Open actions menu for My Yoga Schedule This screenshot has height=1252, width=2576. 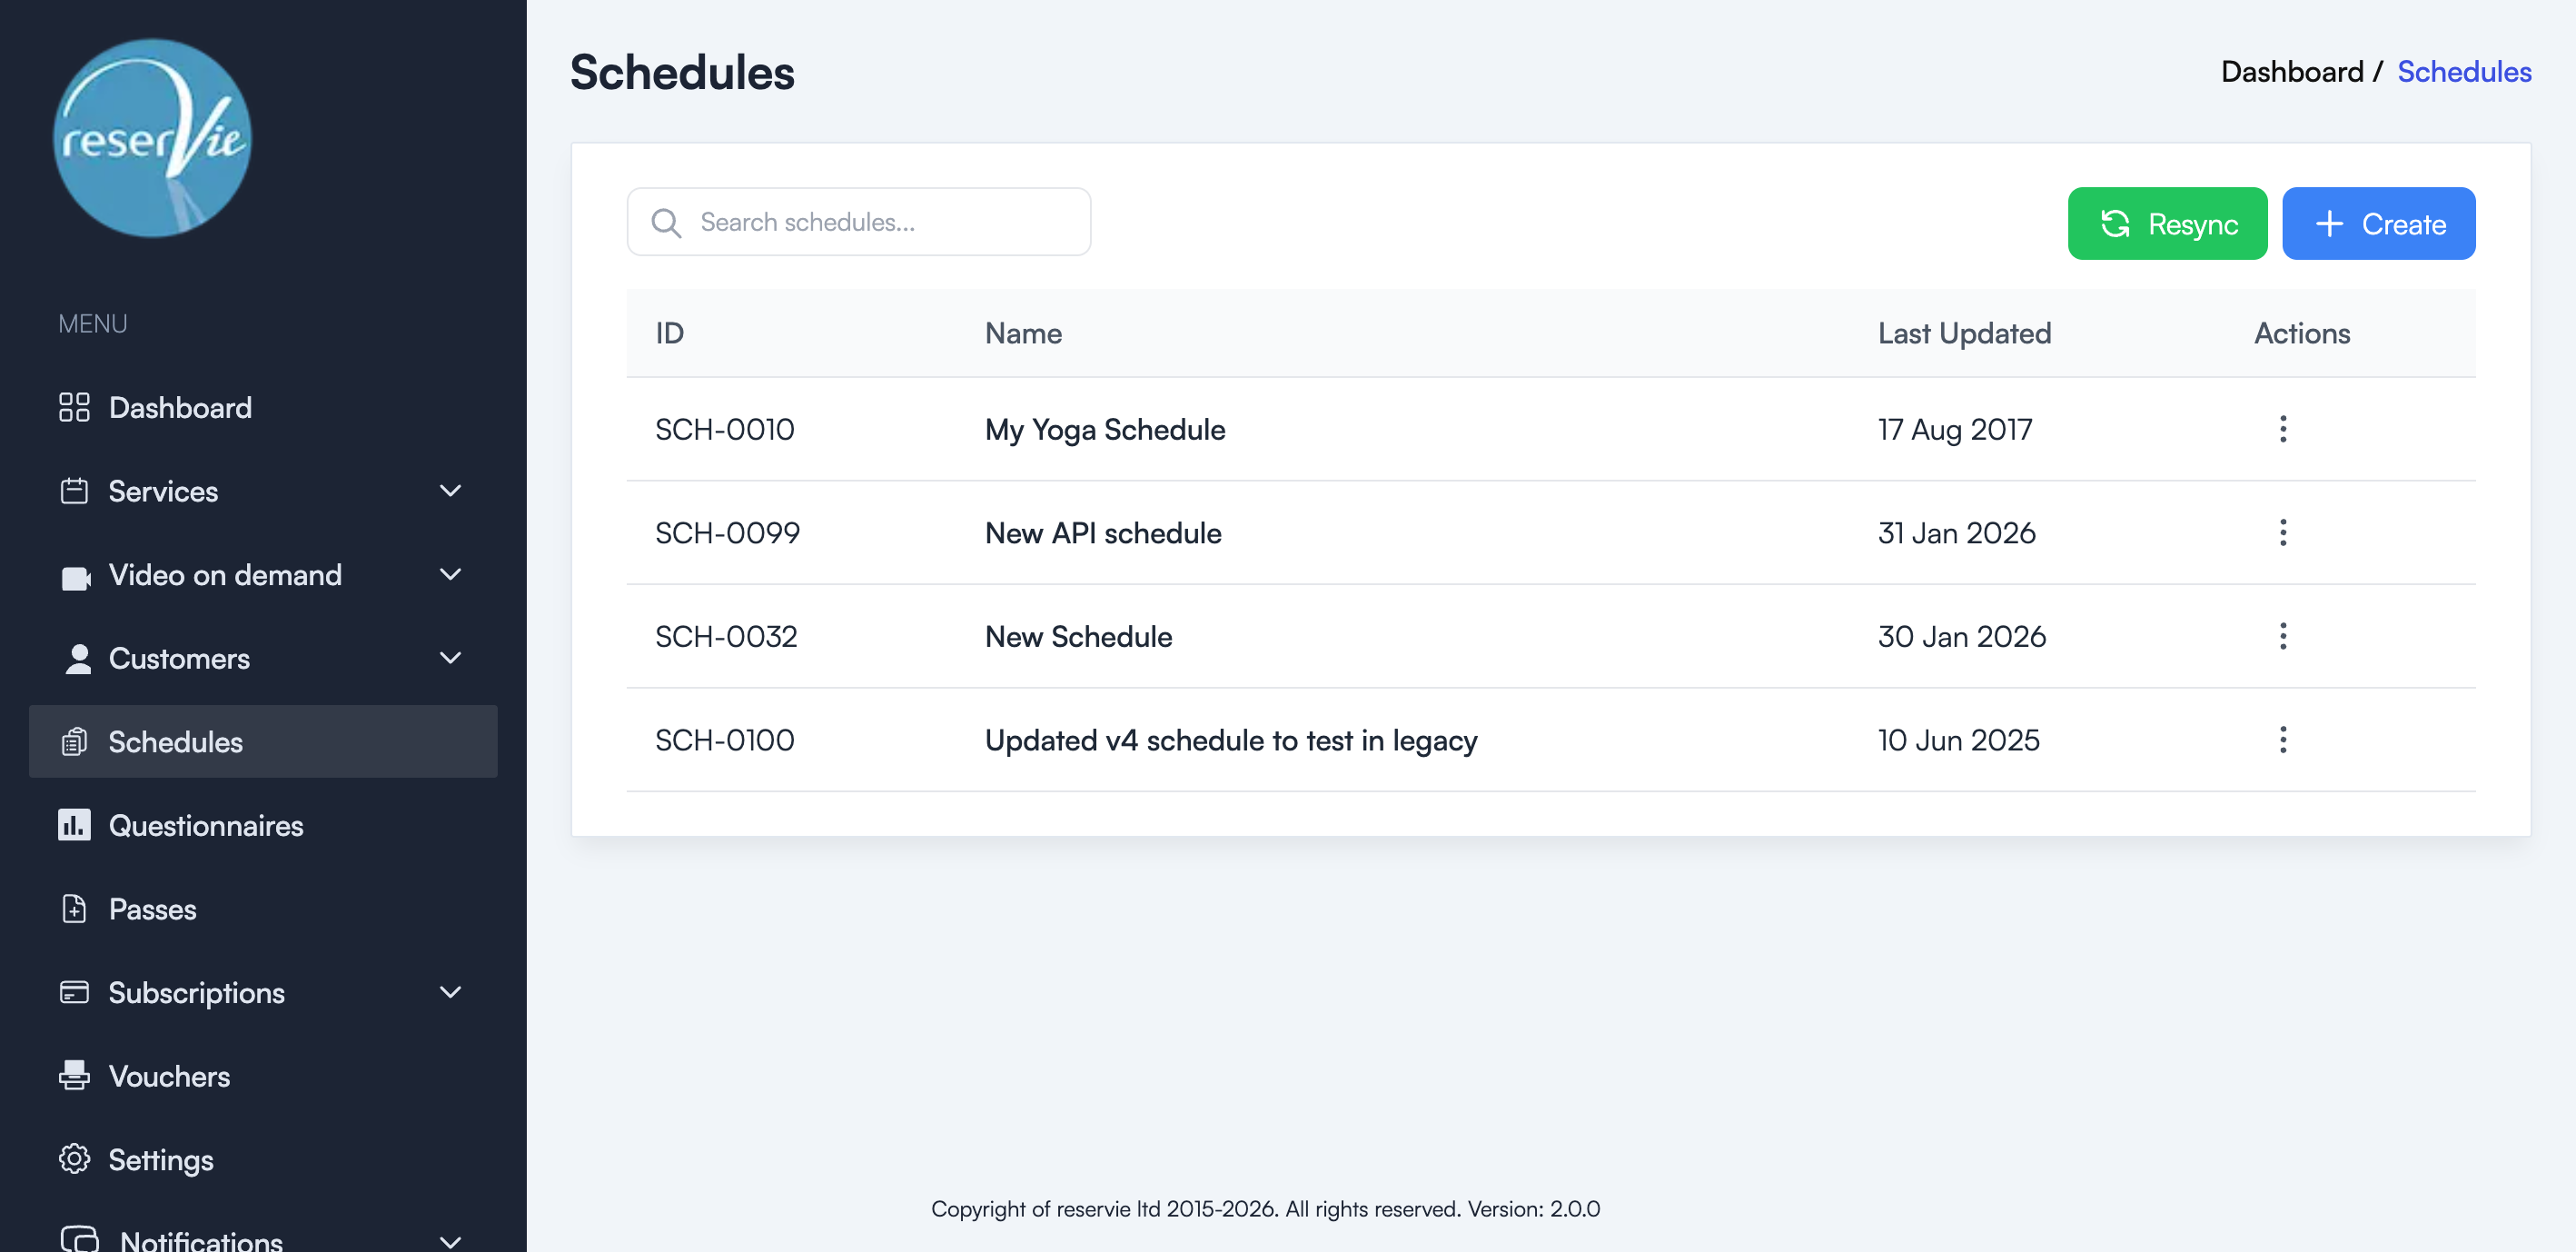pyautogui.click(x=2283, y=429)
